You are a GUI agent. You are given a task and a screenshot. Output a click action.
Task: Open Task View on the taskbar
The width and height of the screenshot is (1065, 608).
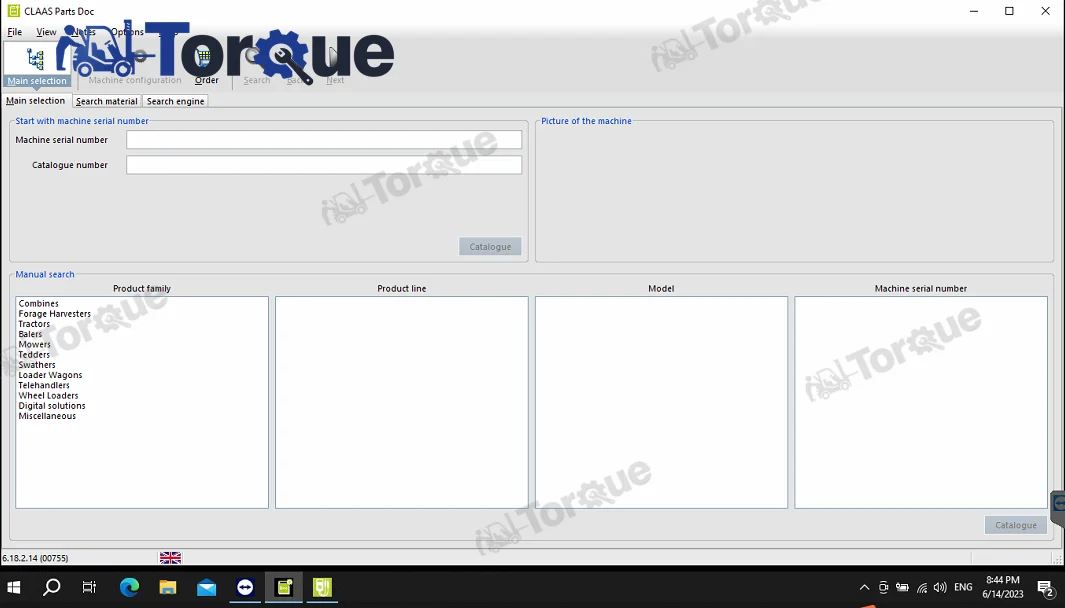click(90, 587)
